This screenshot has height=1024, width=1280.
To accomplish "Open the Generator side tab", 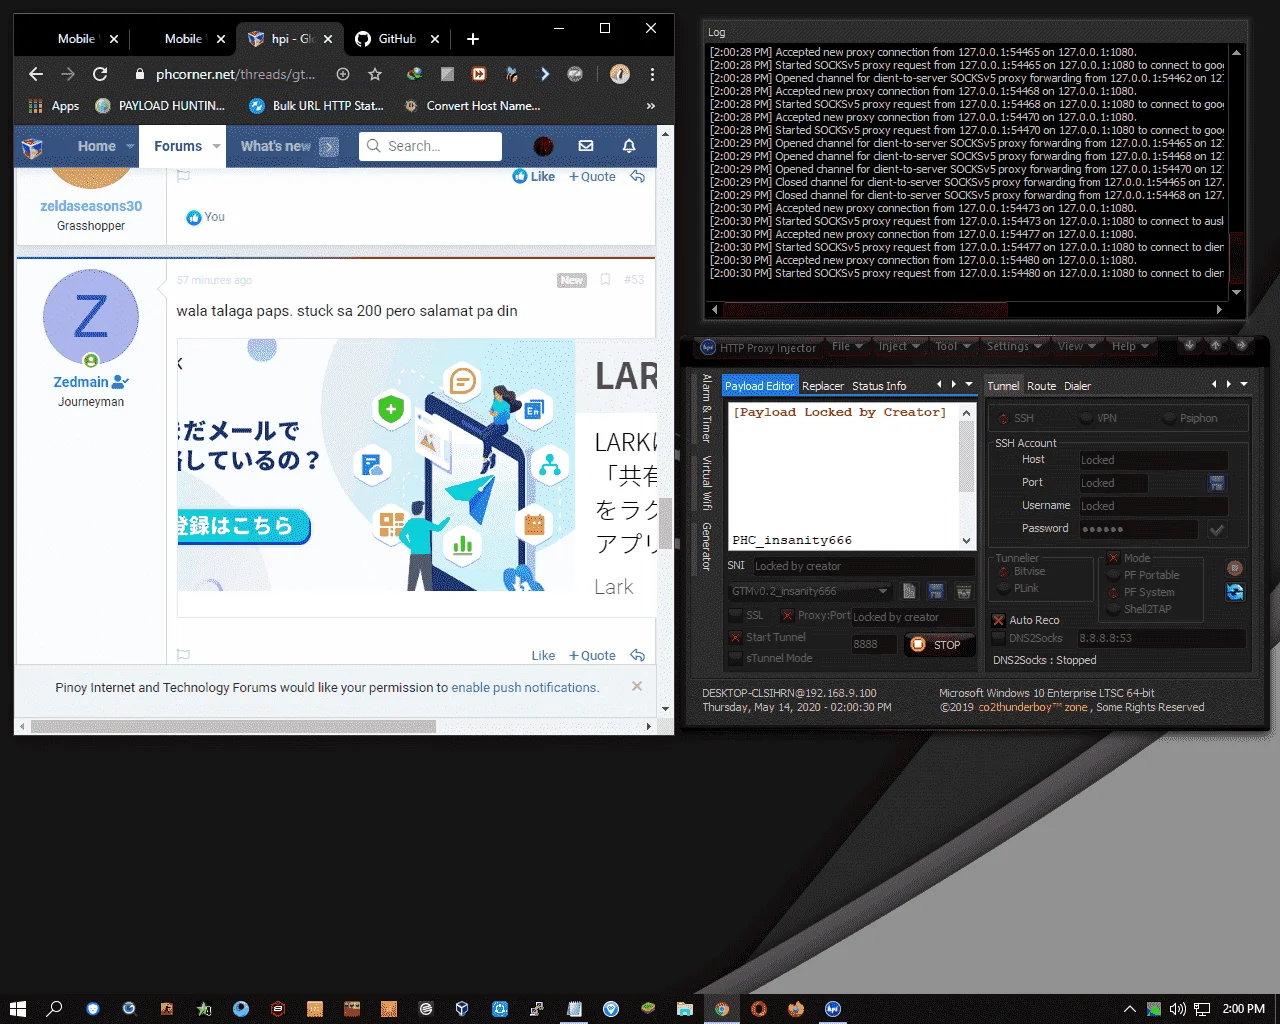I will [x=706, y=546].
